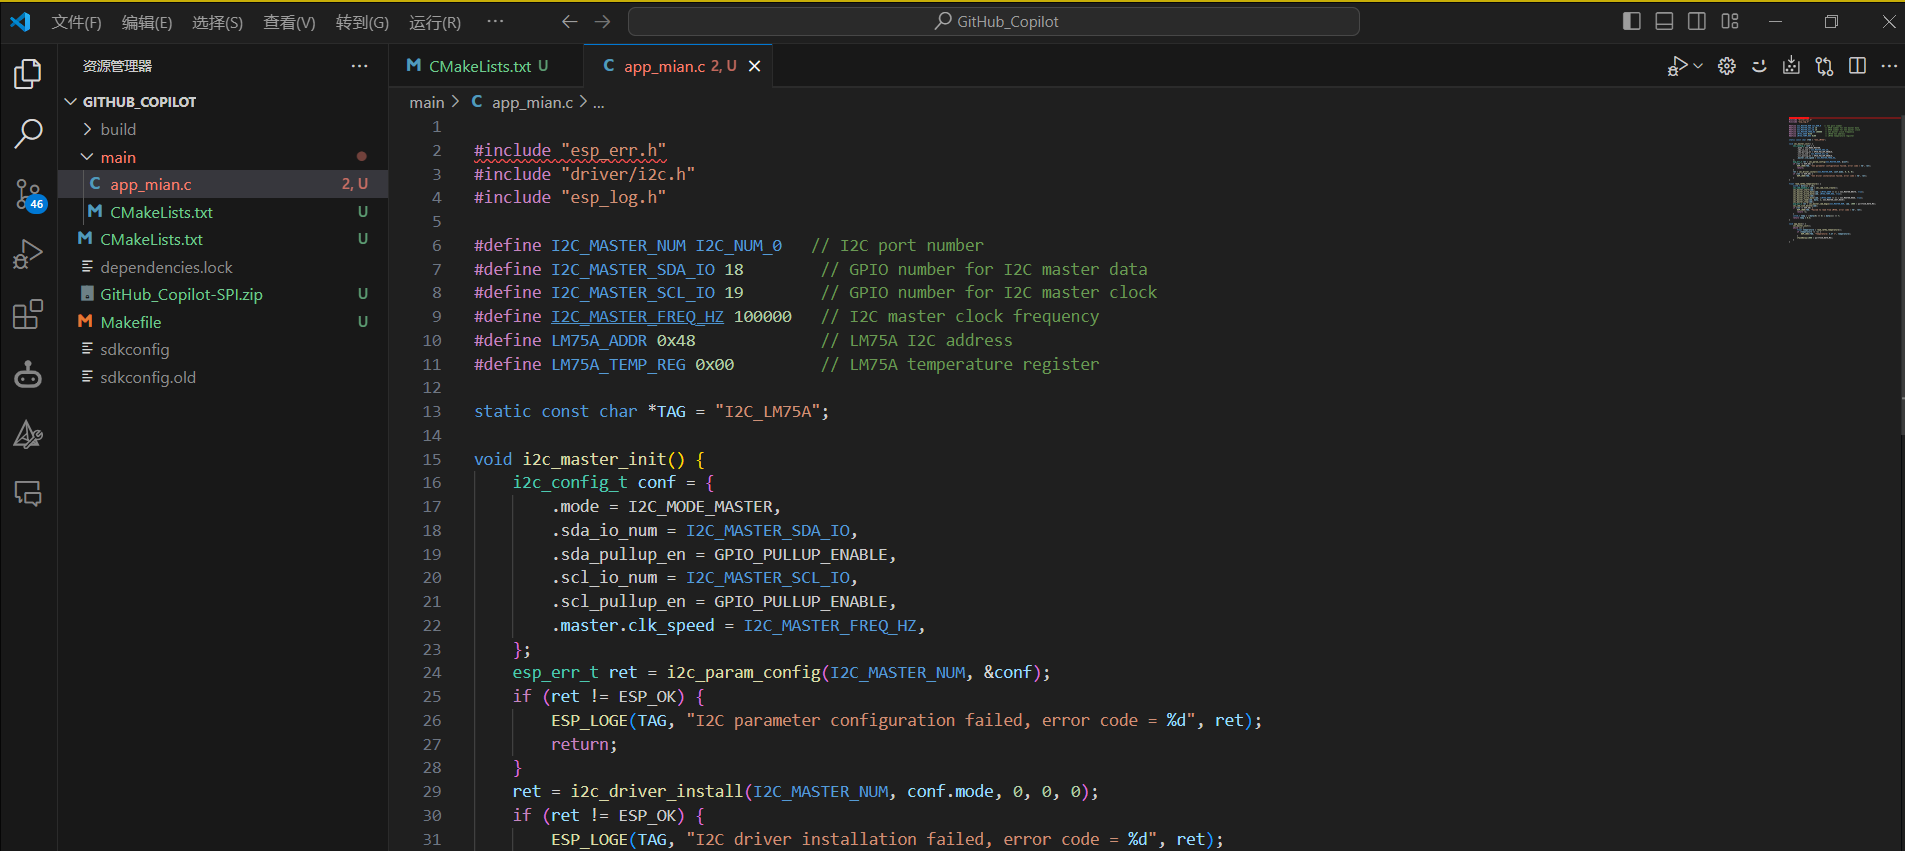Image resolution: width=1905 pixels, height=851 pixels.
Task: Click line number 15 in the gutter
Action: pos(432,459)
